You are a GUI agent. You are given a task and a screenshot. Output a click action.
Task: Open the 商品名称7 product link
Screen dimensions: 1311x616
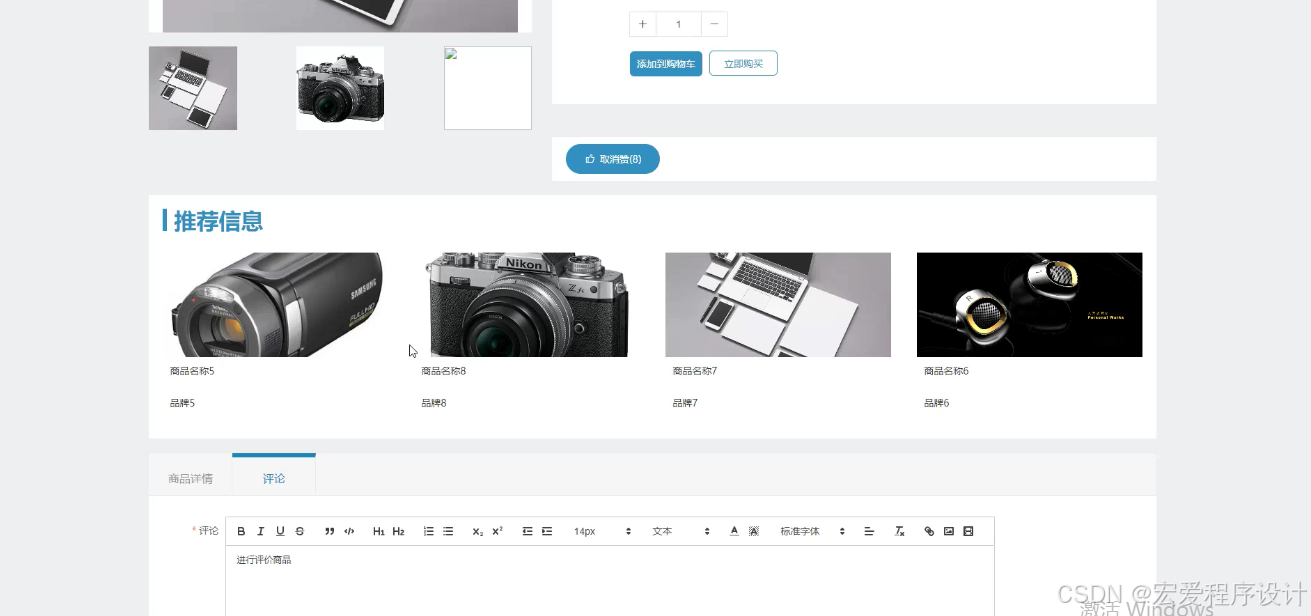coord(695,371)
